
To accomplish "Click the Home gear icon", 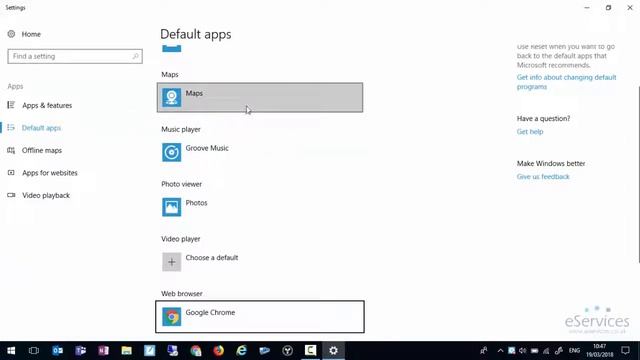I will point(11,34).
